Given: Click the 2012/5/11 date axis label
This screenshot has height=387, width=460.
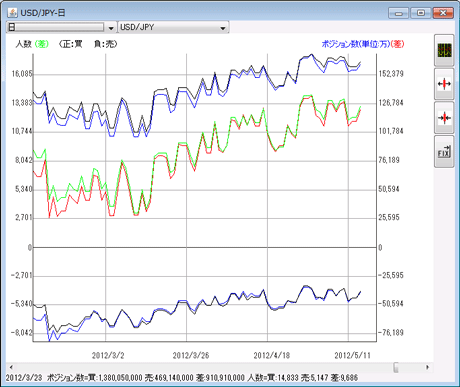Looking at the screenshot, I should (352, 355).
